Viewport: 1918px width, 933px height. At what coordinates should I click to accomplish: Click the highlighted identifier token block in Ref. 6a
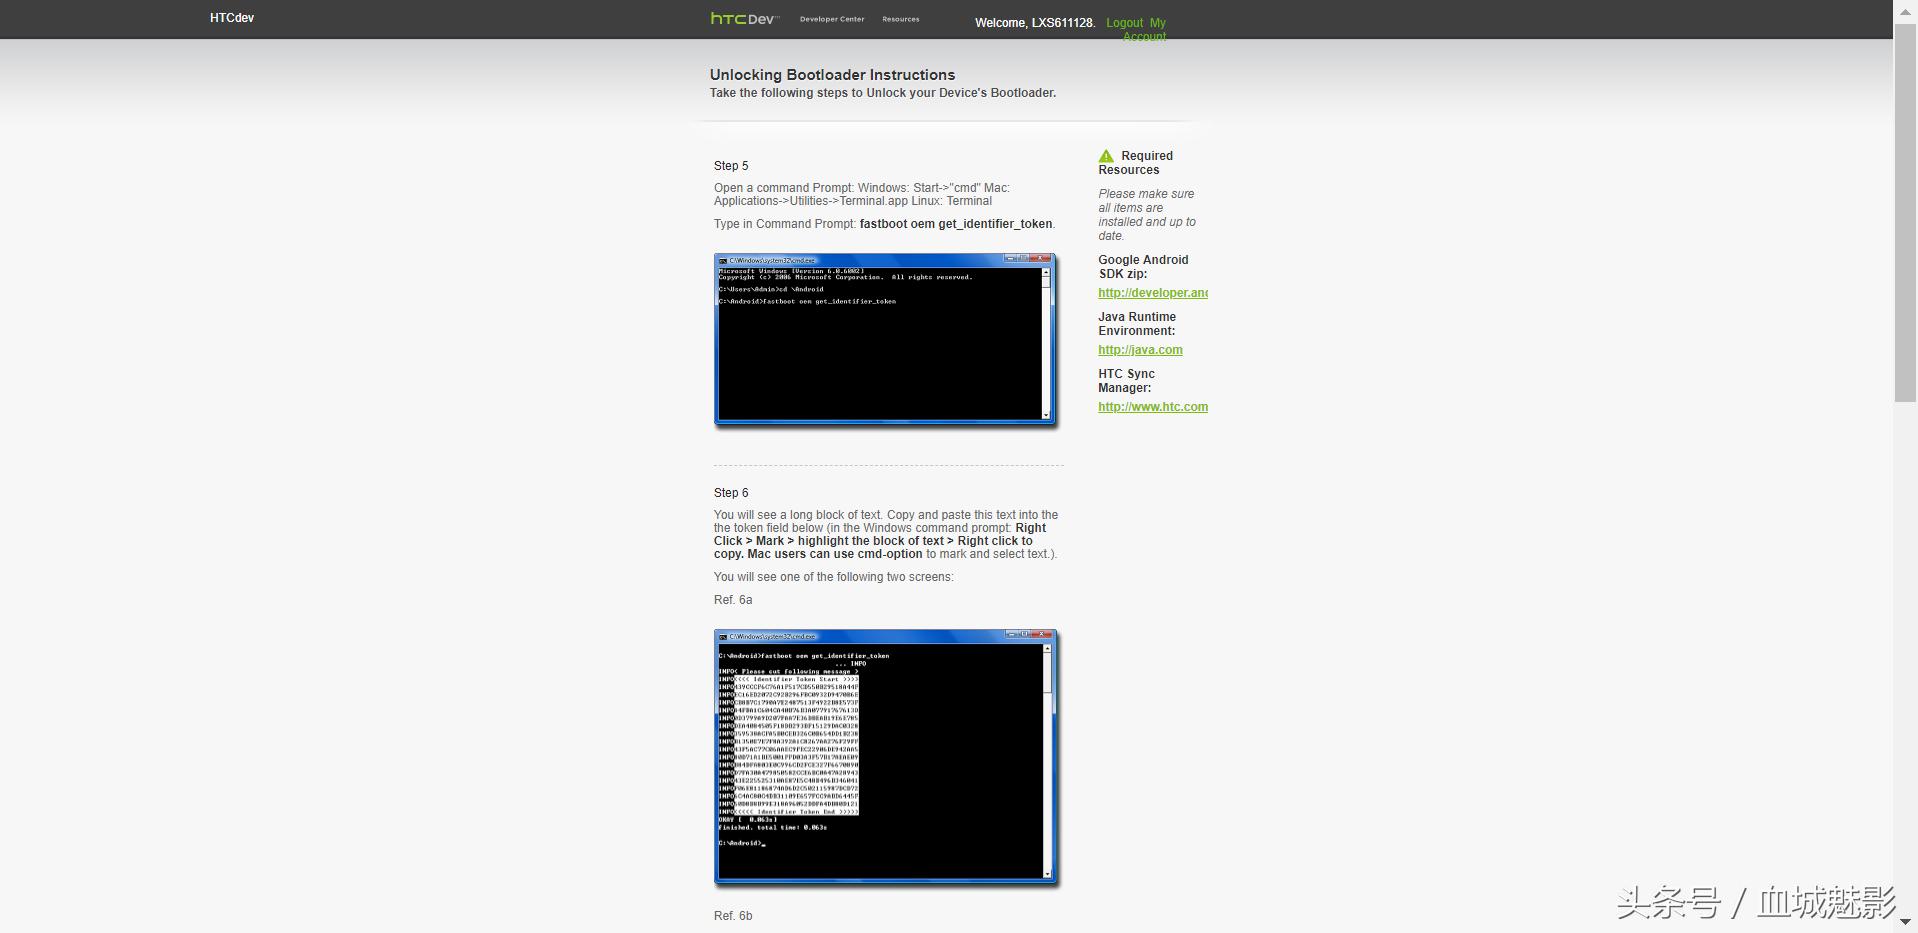tap(796, 745)
